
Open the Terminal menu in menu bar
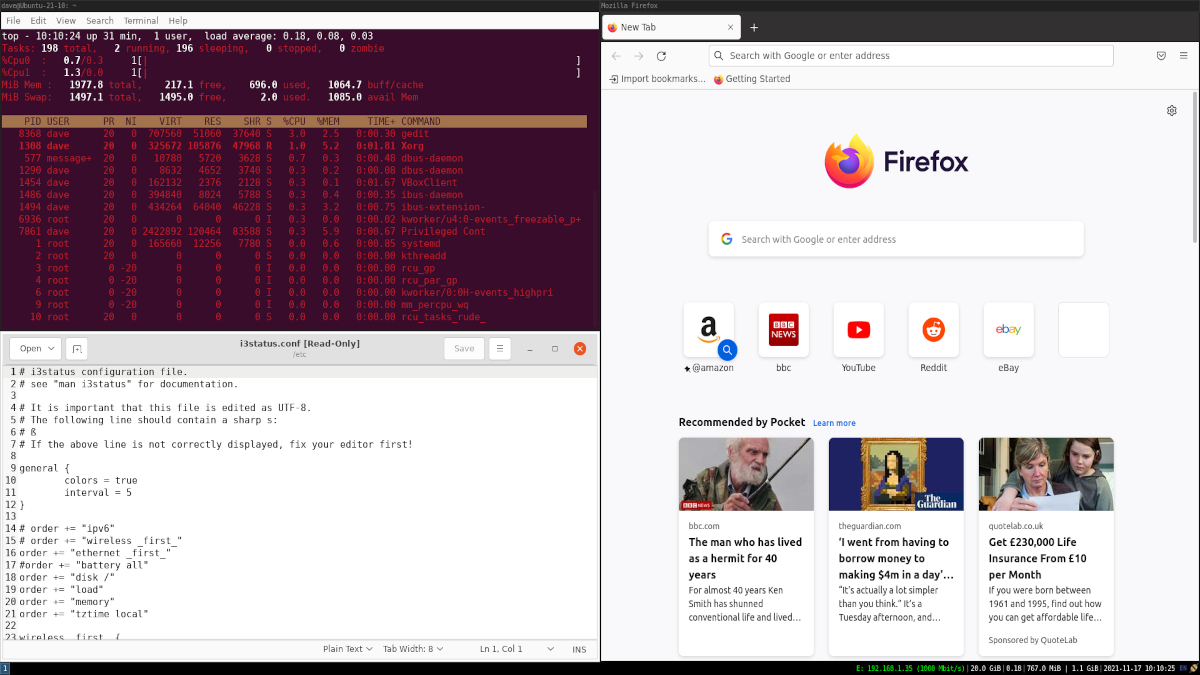141,20
